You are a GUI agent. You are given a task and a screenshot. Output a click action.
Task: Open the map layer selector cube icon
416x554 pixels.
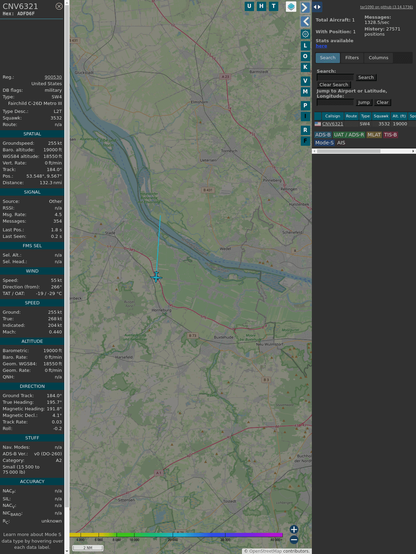(x=291, y=7)
